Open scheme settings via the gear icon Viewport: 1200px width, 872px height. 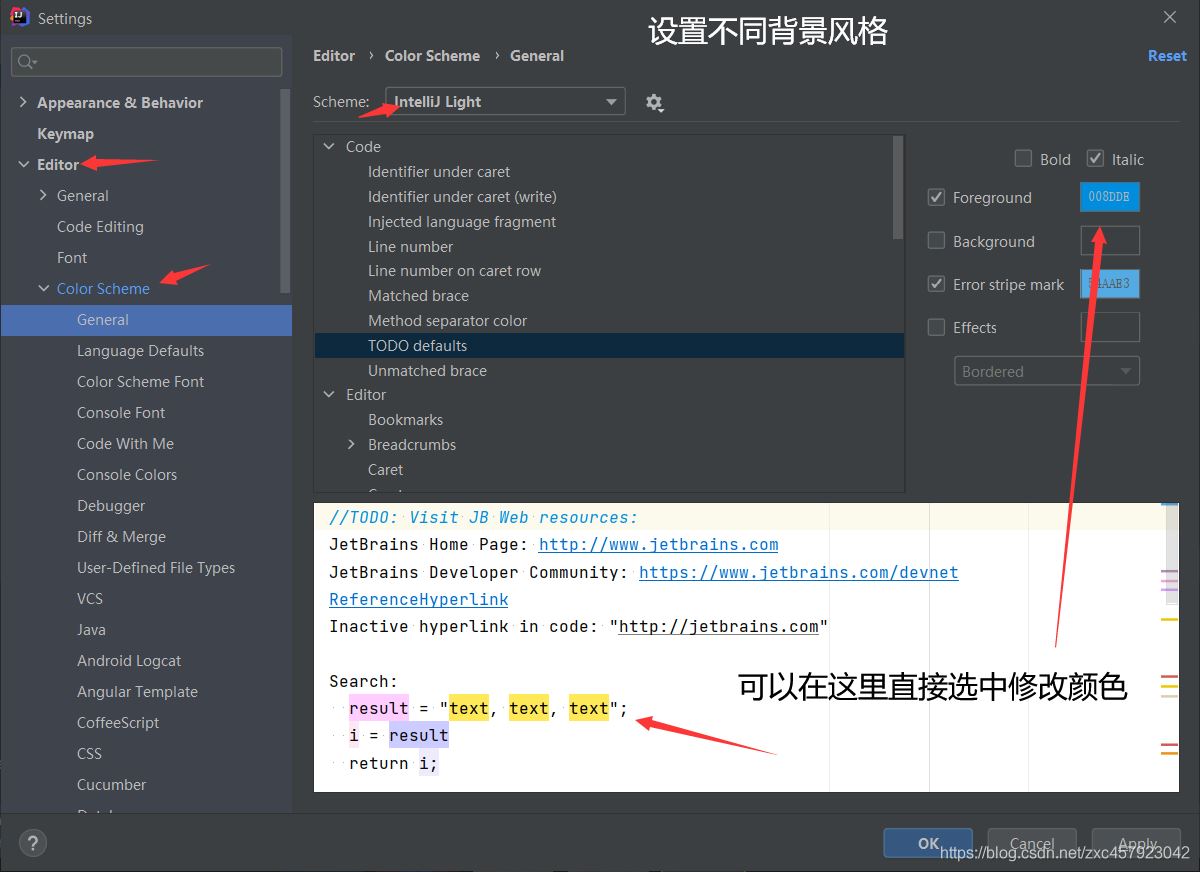[655, 101]
